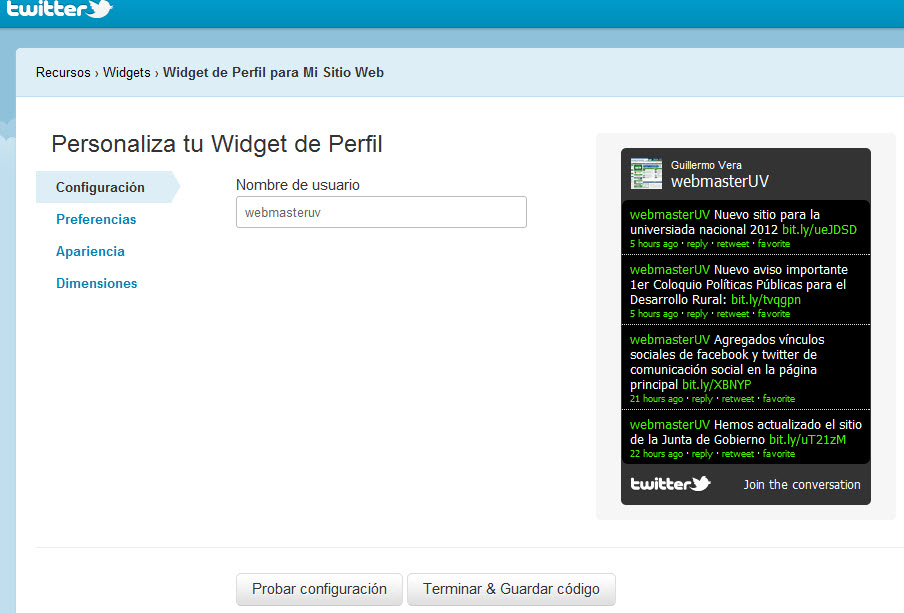This screenshot has height=613, width=904.
Task: Open the Recursos breadcrumb link
Action: pos(63,73)
